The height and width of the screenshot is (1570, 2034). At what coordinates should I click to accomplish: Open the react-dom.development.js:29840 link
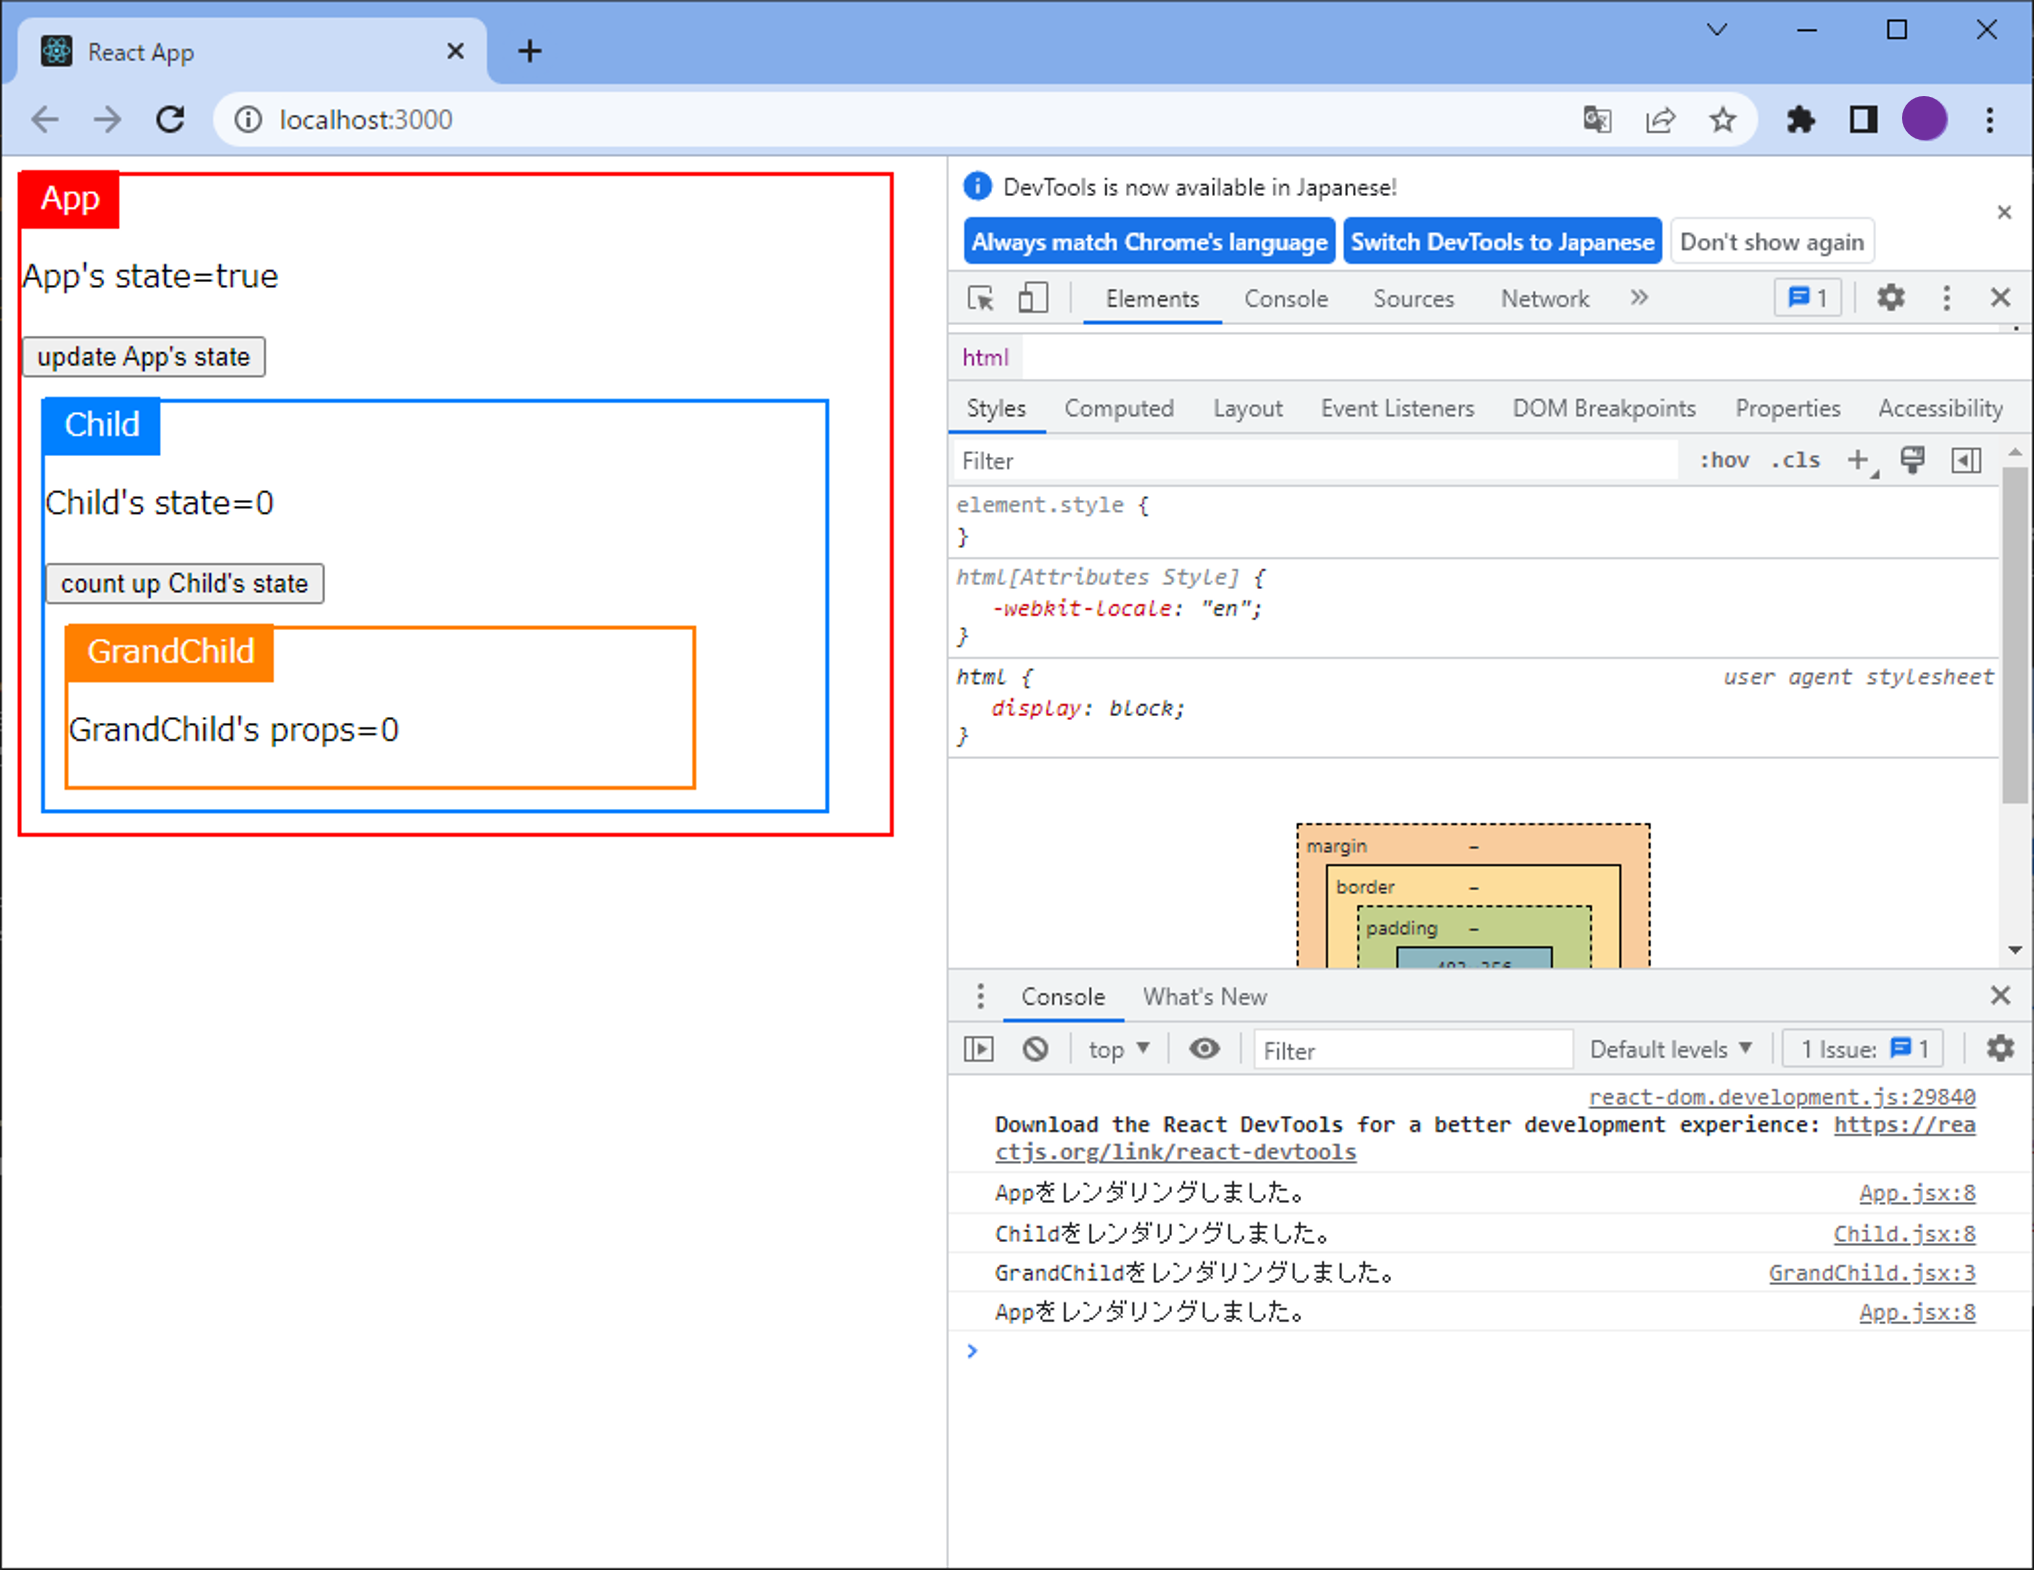(x=1782, y=1097)
